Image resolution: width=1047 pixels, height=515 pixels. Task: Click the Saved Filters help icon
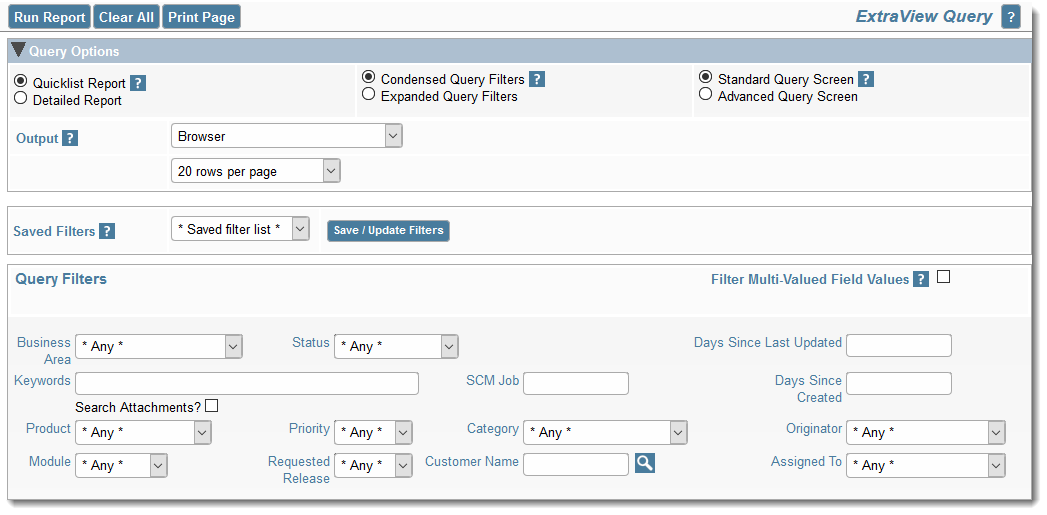pyautogui.click(x=107, y=231)
